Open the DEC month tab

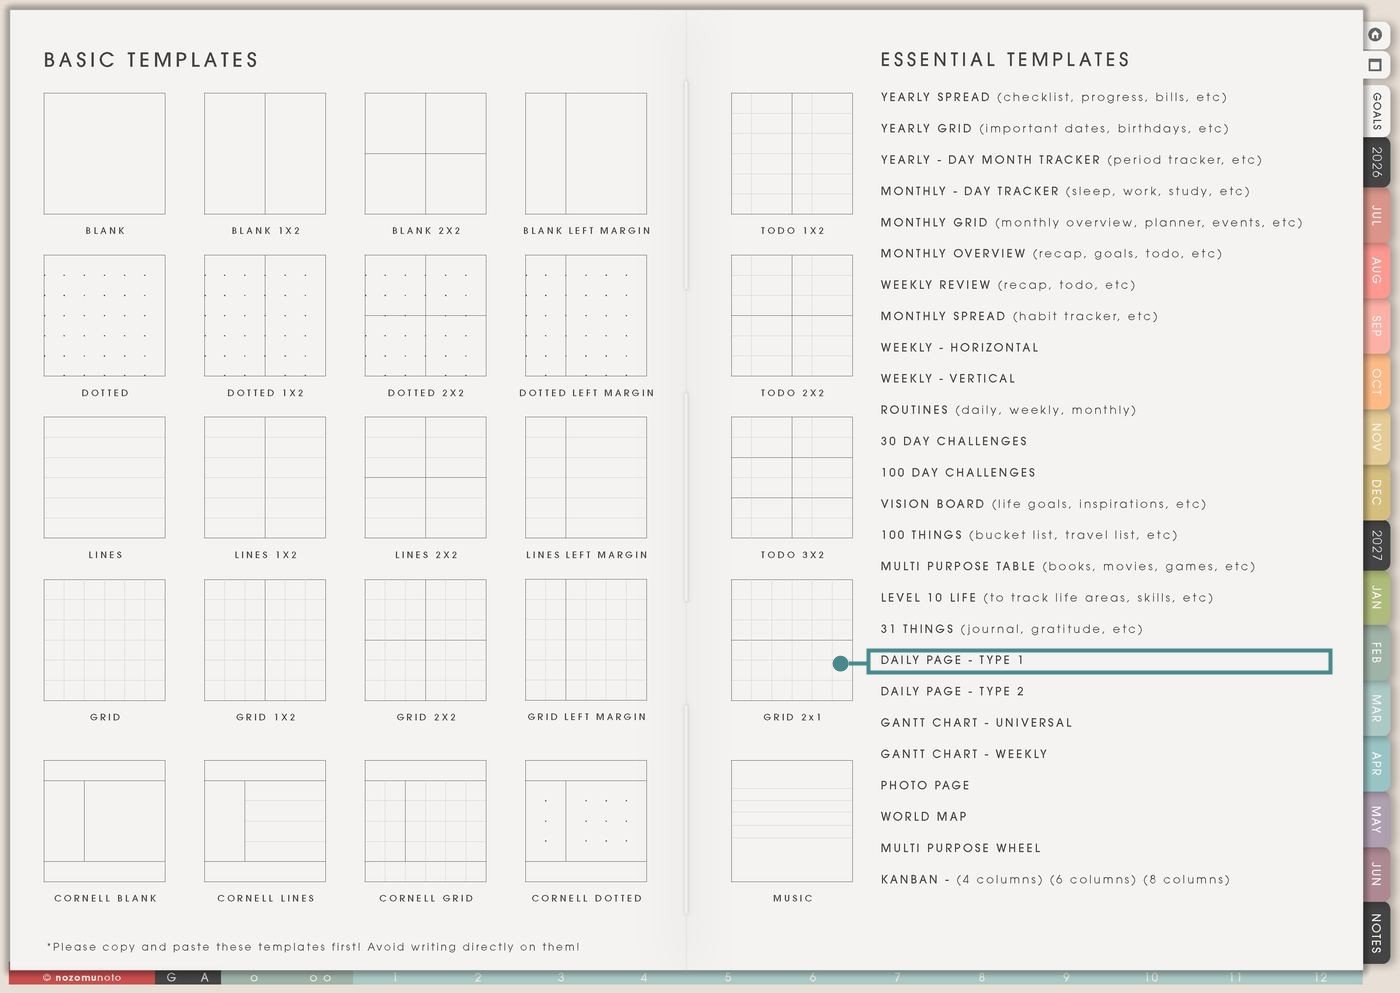pyautogui.click(x=1376, y=492)
